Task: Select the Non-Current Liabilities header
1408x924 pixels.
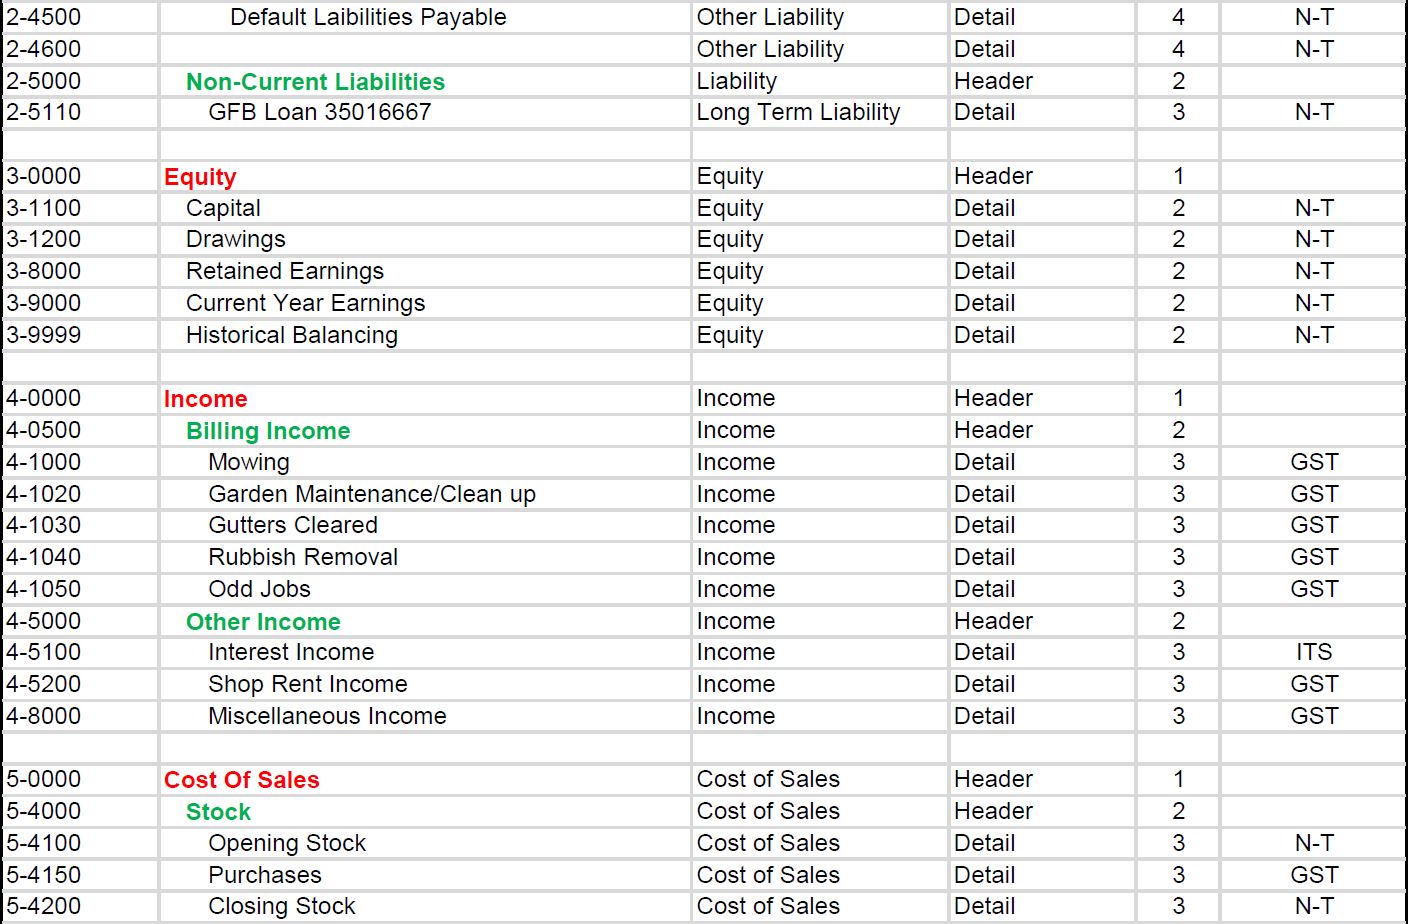Action: (315, 81)
